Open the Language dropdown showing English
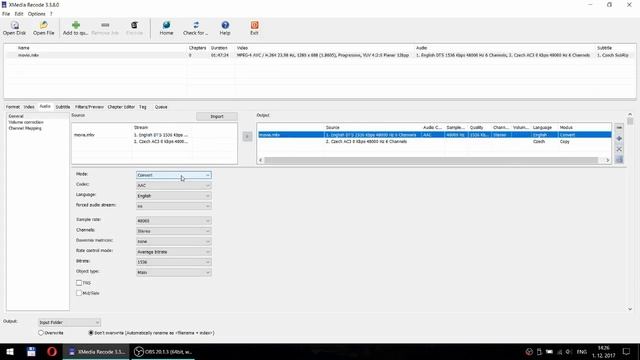Screen dimensions: 640x360 [x=173, y=196]
